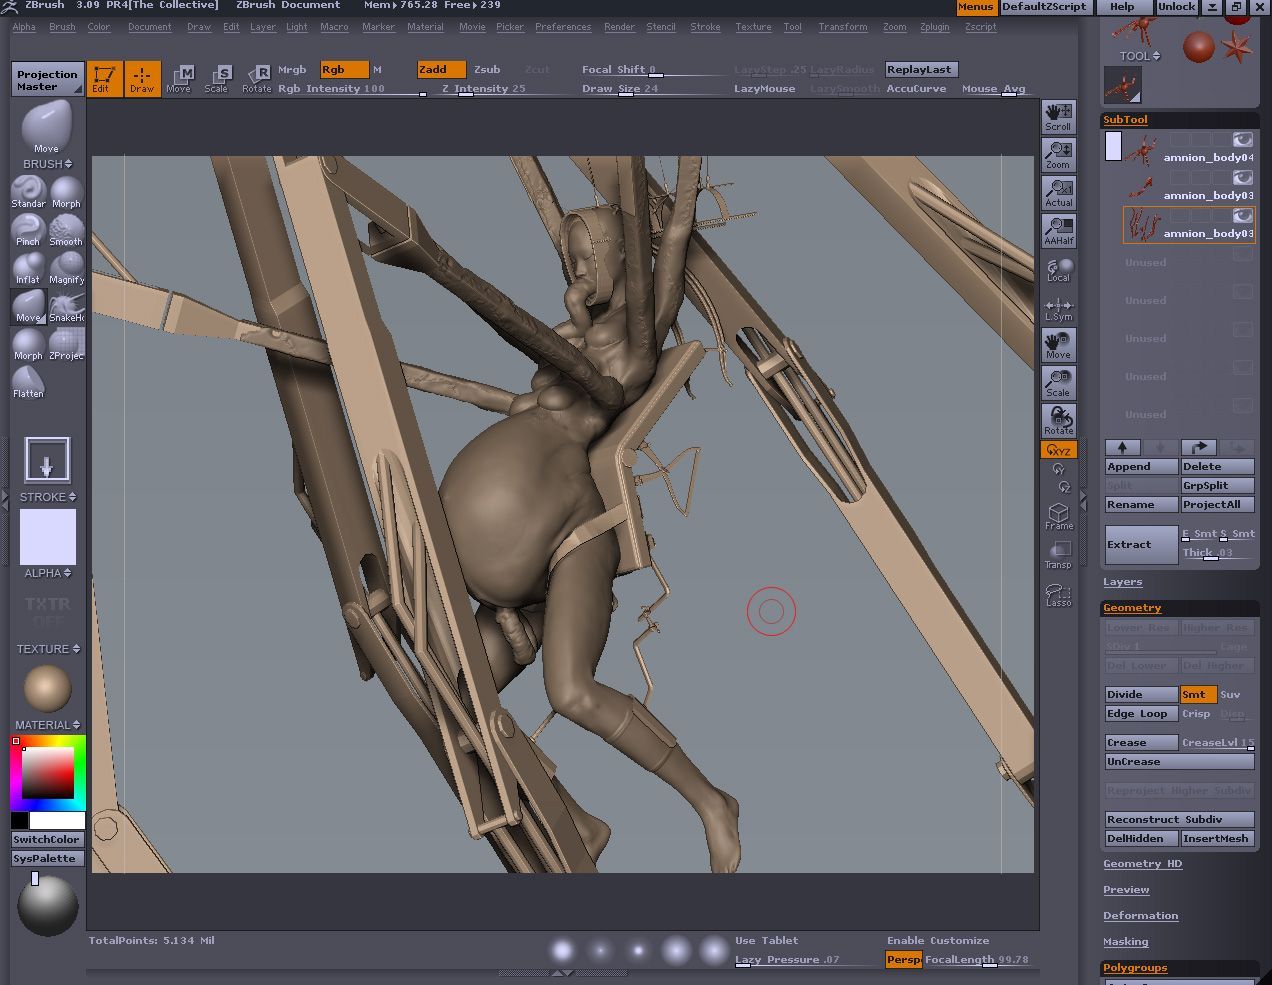
Task: Expand the Masking section
Action: coord(1125,942)
